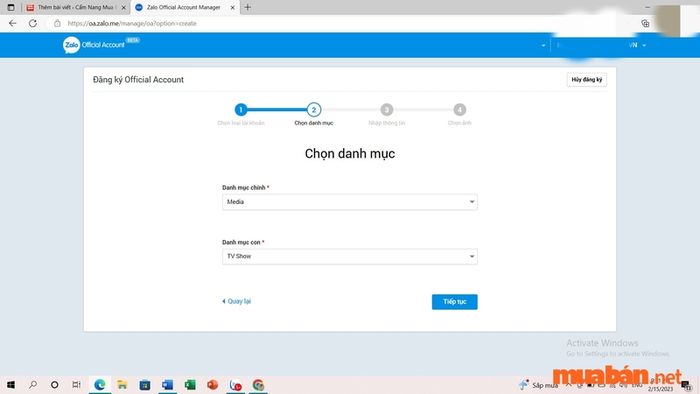Image resolution: width=700 pixels, height=394 pixels.
Task: Click step 2 Chọn danh mục circle
Action: coord(314,109)
